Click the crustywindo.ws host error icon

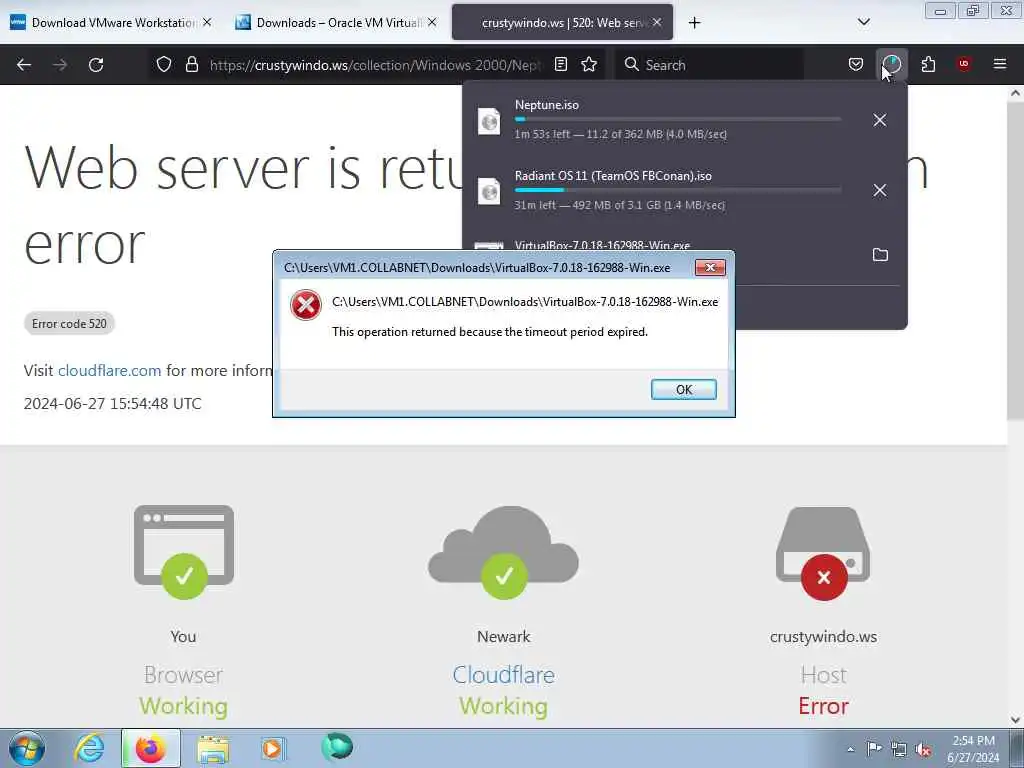(823, 554)
